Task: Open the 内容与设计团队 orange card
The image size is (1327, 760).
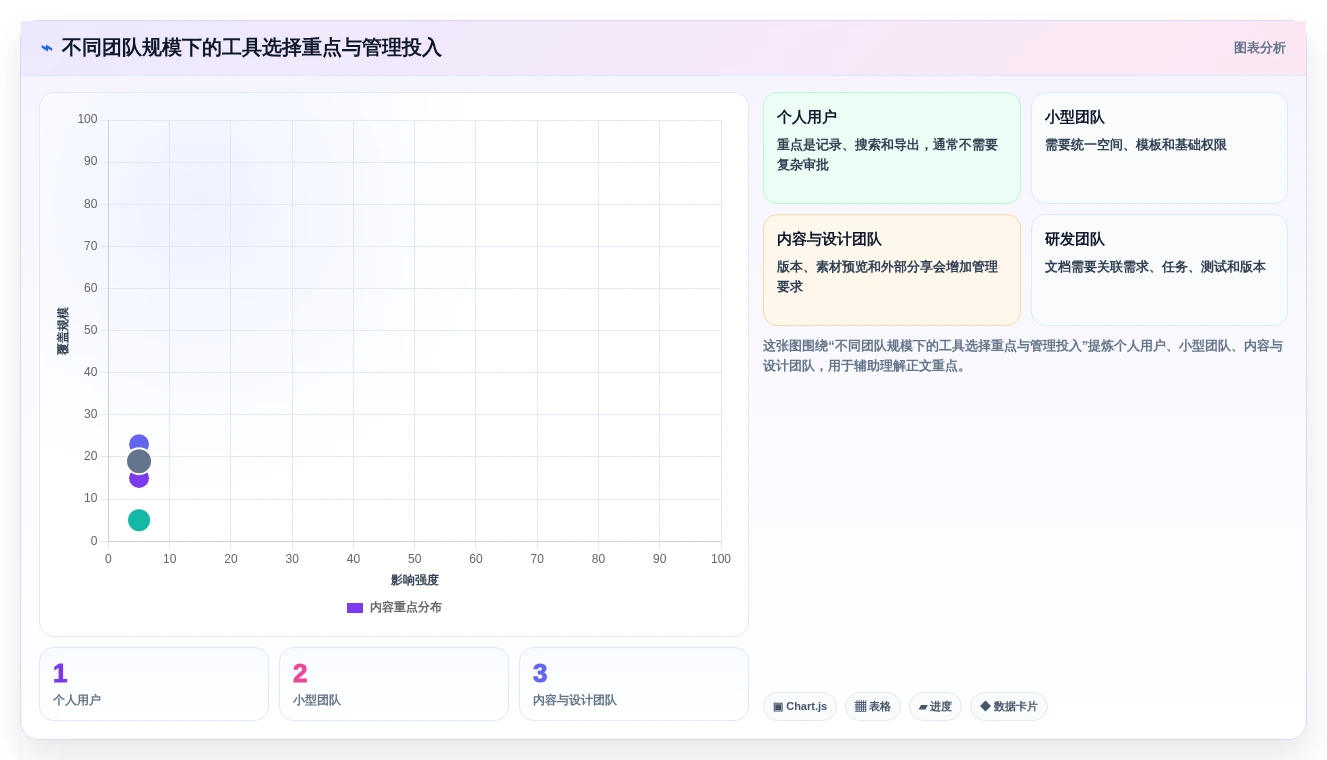Action: pyautogui.click(x=891, y=270)
